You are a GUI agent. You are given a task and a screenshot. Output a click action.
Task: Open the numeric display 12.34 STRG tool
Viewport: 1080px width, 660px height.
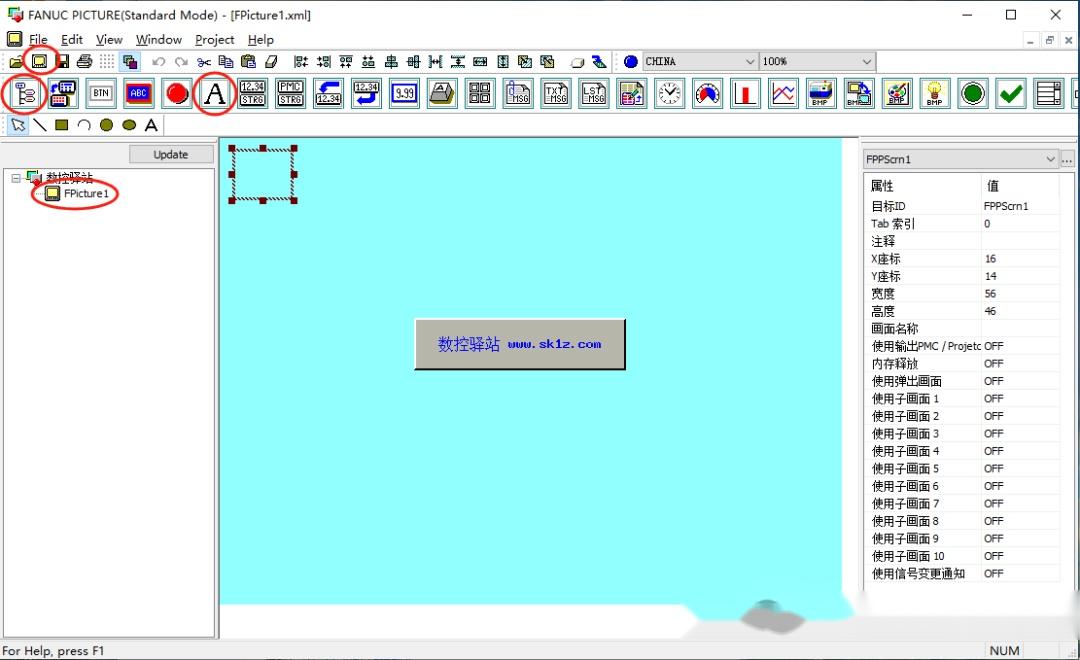[x=252, y=93]
